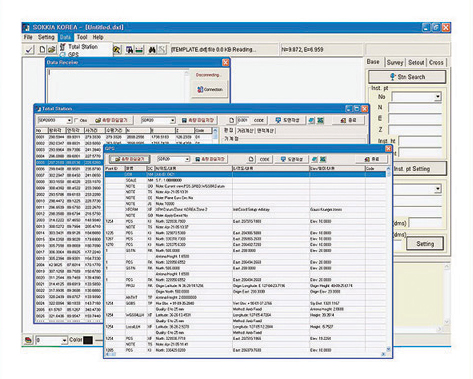This screenshot has width=473, height=379.
Task: Click the Connection button in Data Receive window
Action: [210, 89]
